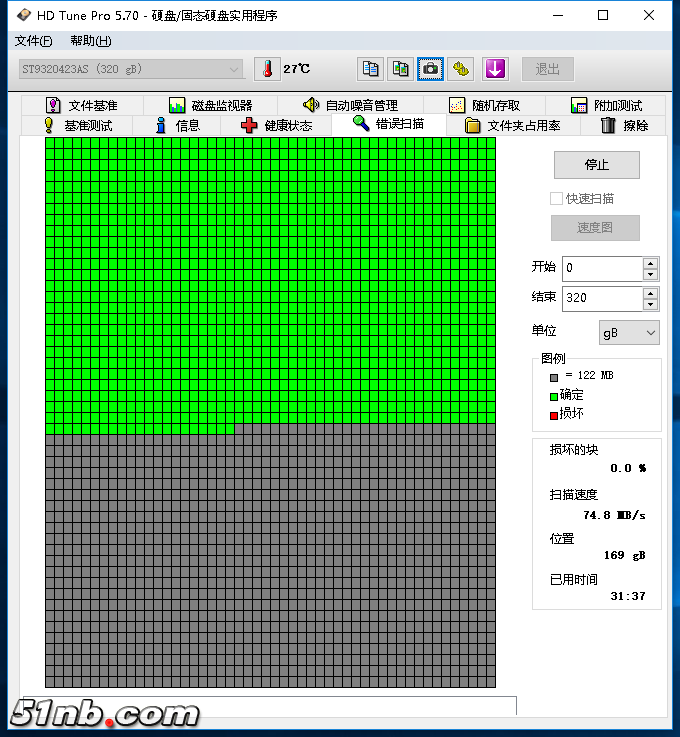Open the 帮助(H) menu
This screenshot has height=737, width=680.
[x=90, y=41]
